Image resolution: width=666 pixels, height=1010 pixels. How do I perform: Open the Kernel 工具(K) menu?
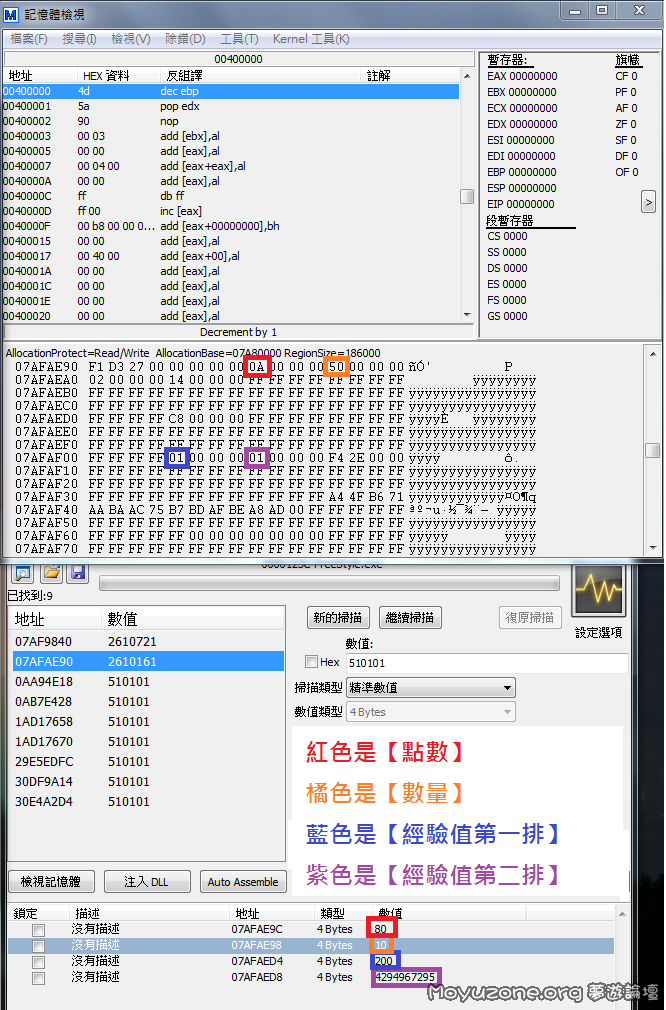click(x=311, y=39)
